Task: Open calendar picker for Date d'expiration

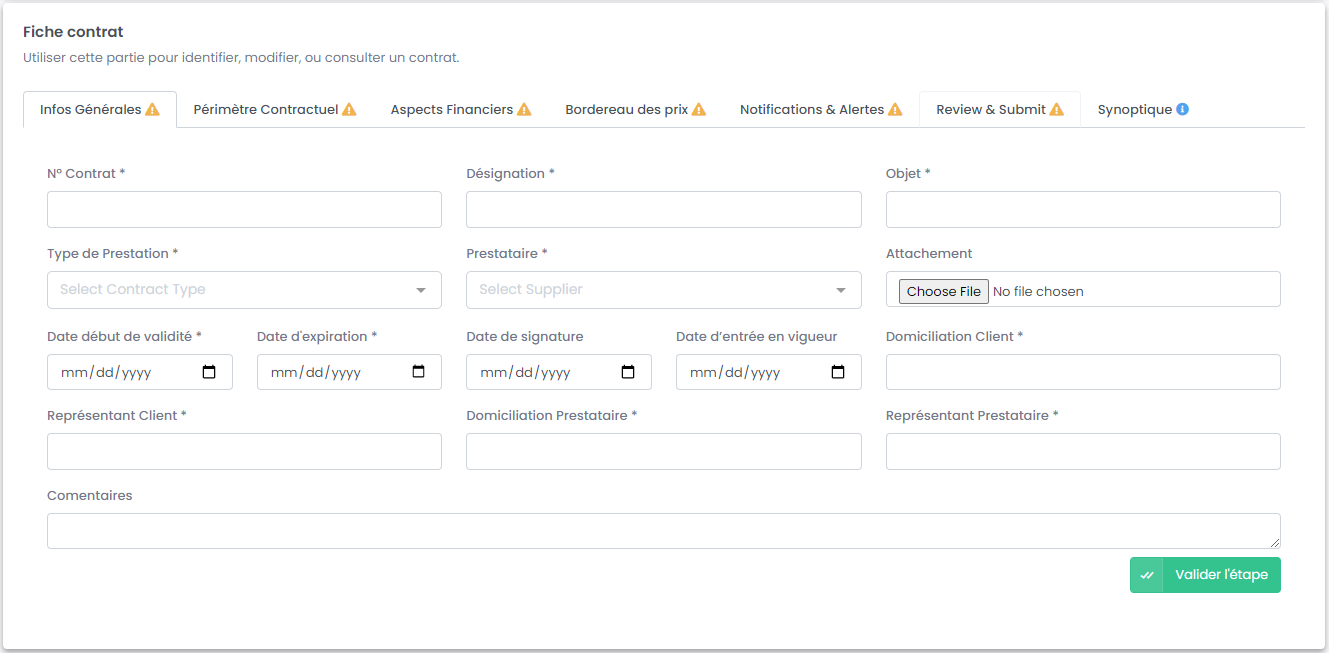Action: [419, 372]
